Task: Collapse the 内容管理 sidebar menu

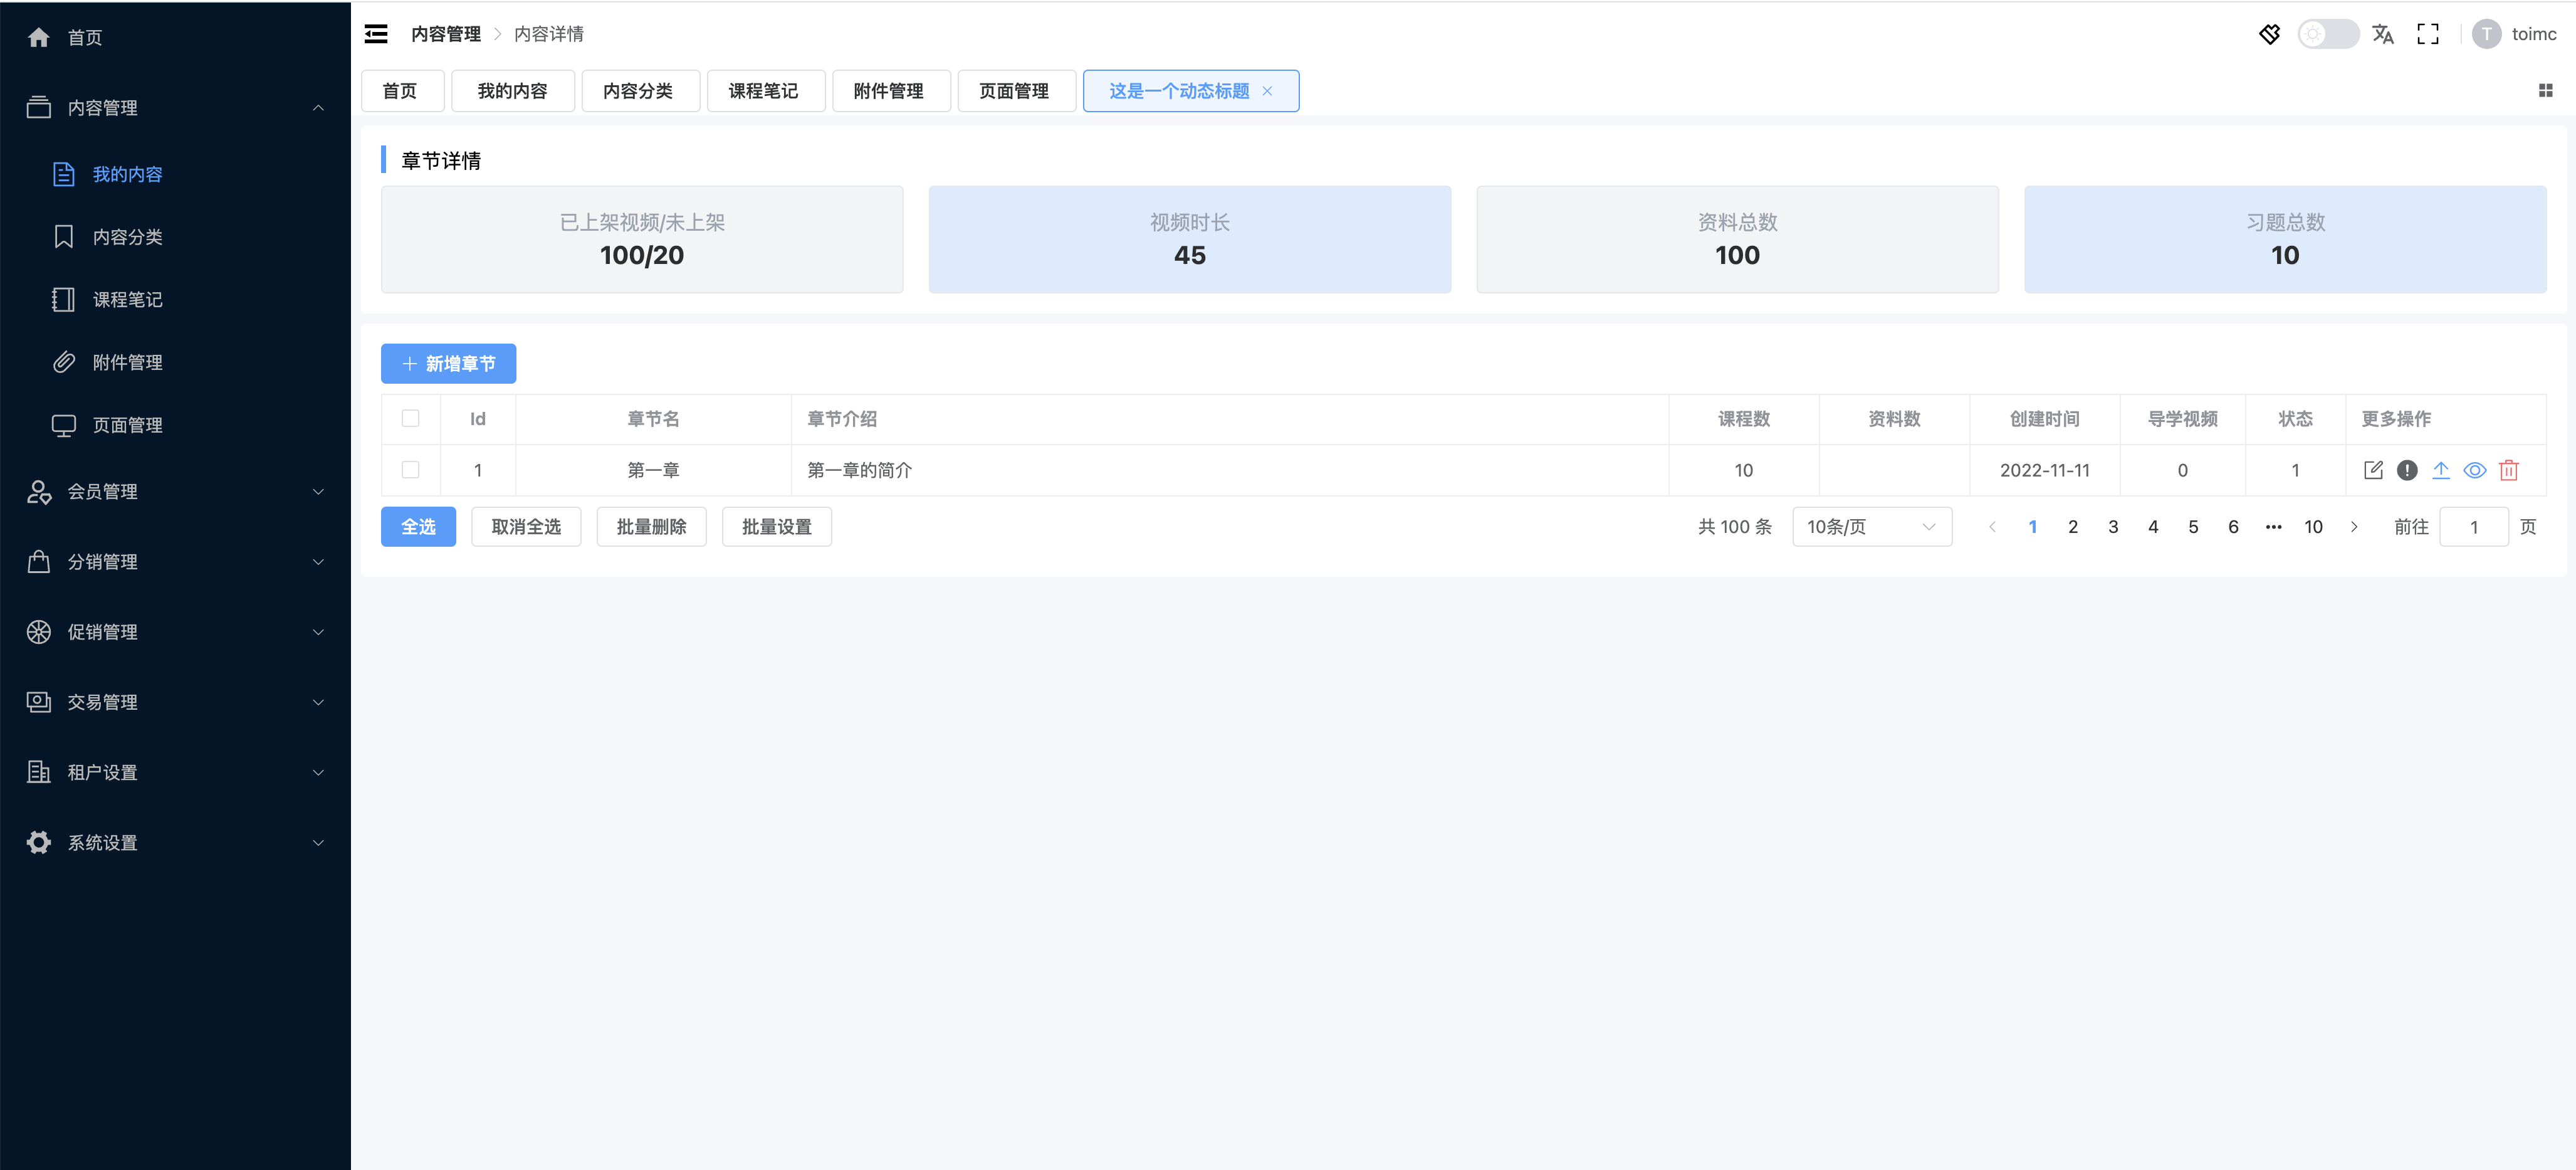Action: pos(175,108)
